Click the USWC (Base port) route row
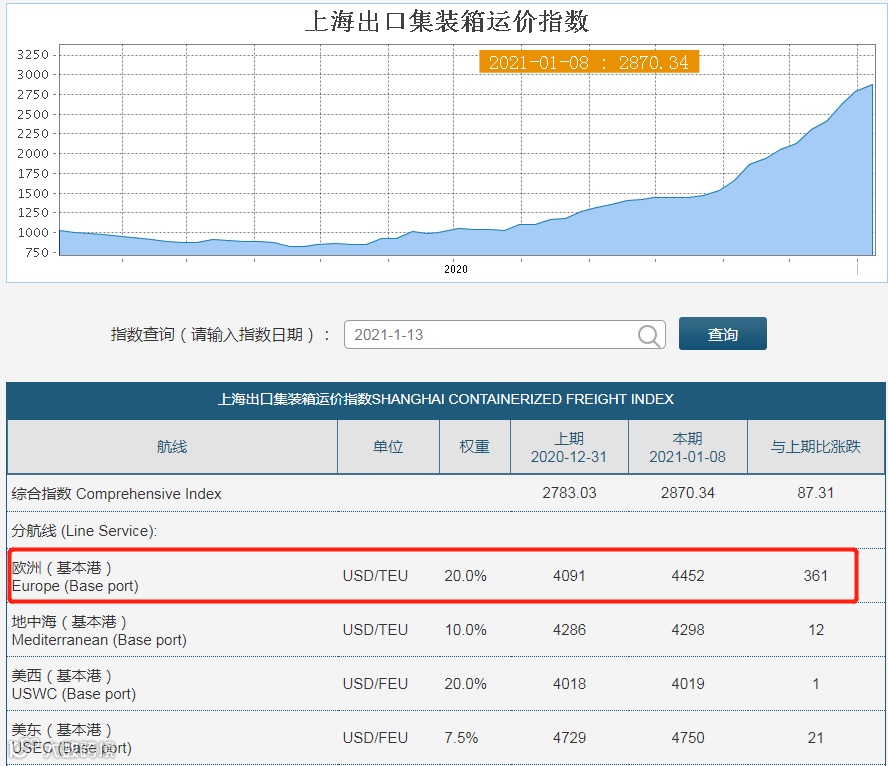The width and height of the screenshot is (888, 766). [446, 684]
